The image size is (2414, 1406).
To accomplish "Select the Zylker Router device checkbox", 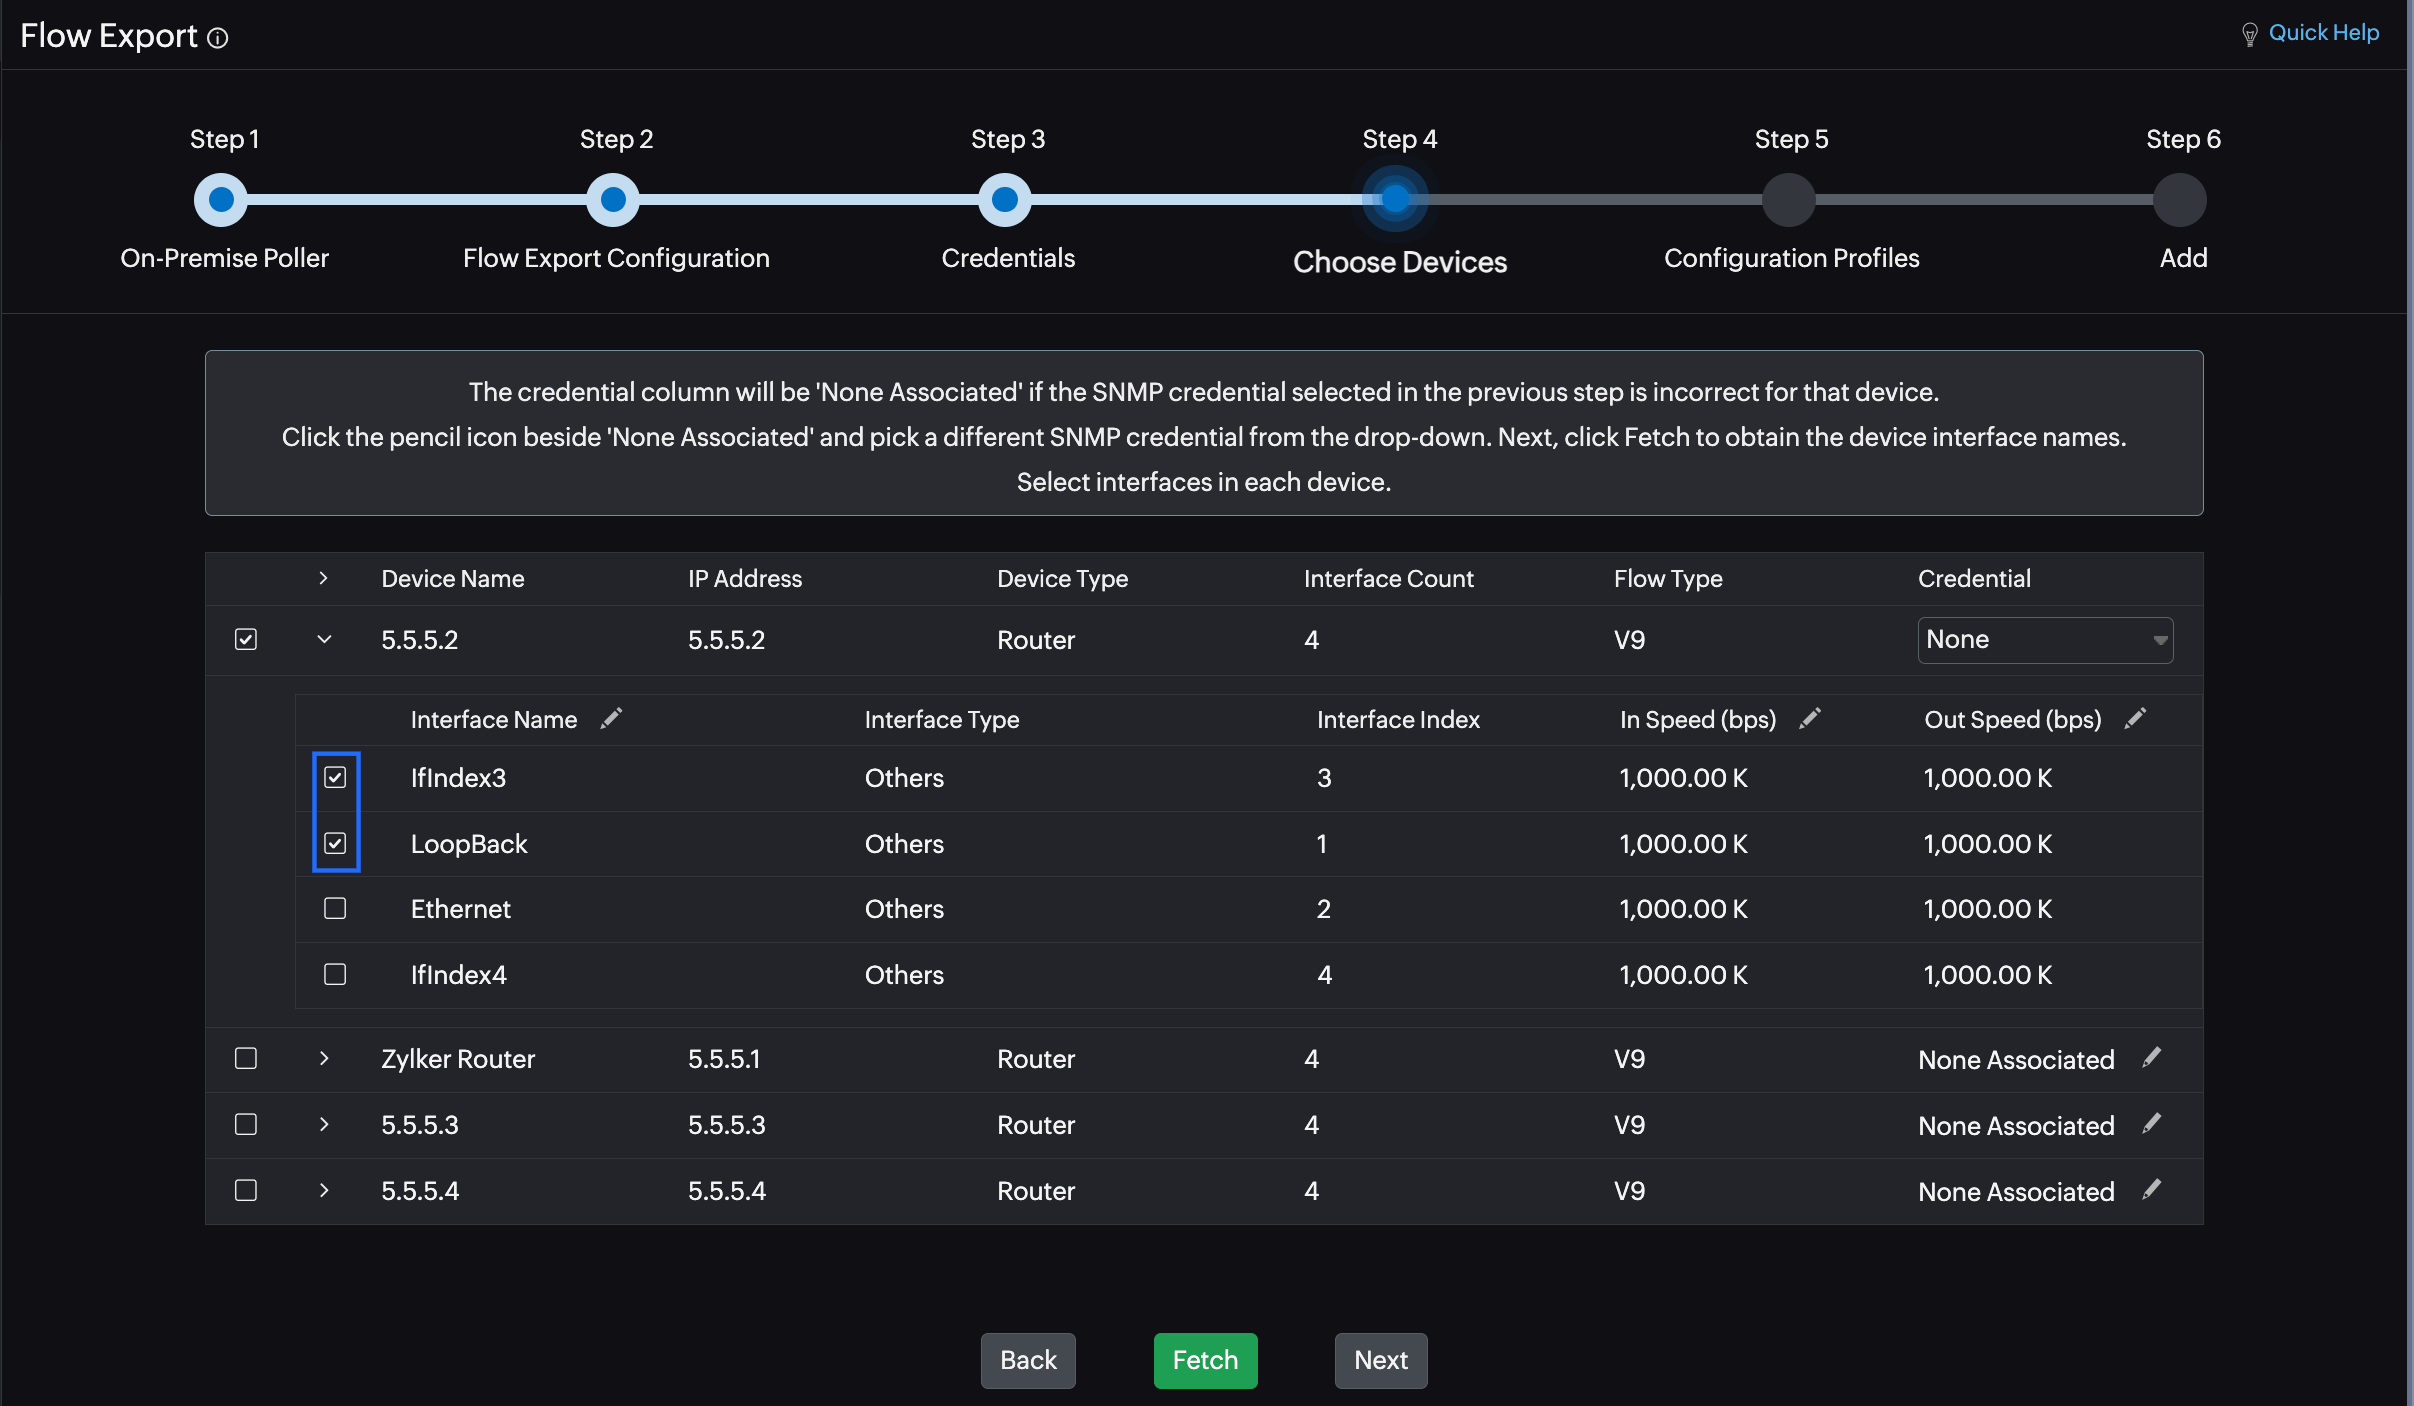I will [246, 1058].
